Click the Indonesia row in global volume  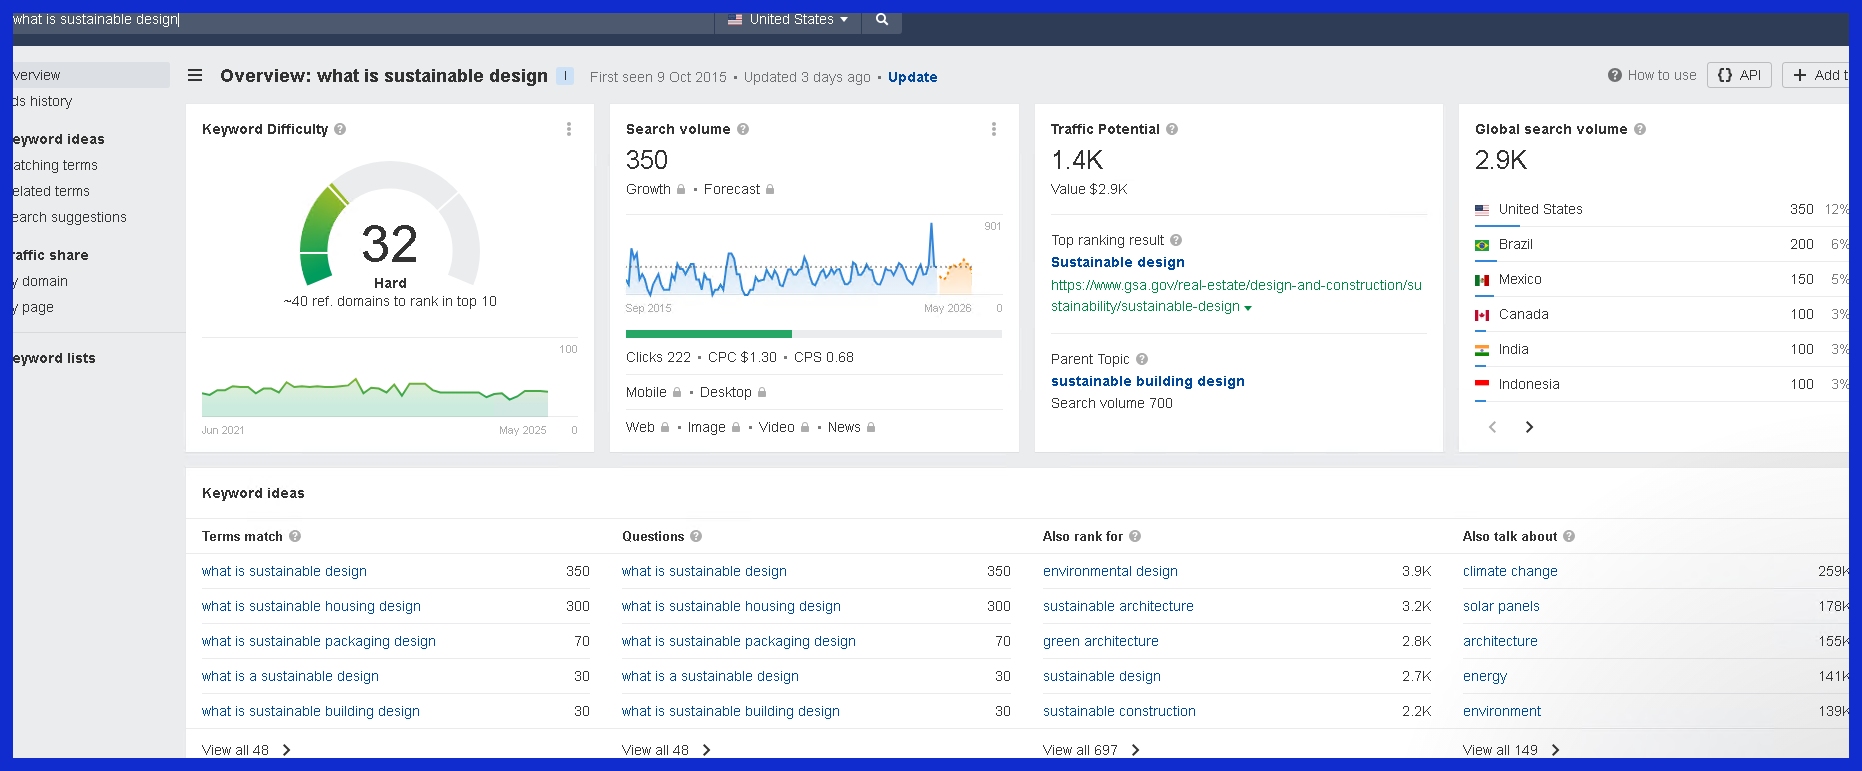pos(1661,384)
